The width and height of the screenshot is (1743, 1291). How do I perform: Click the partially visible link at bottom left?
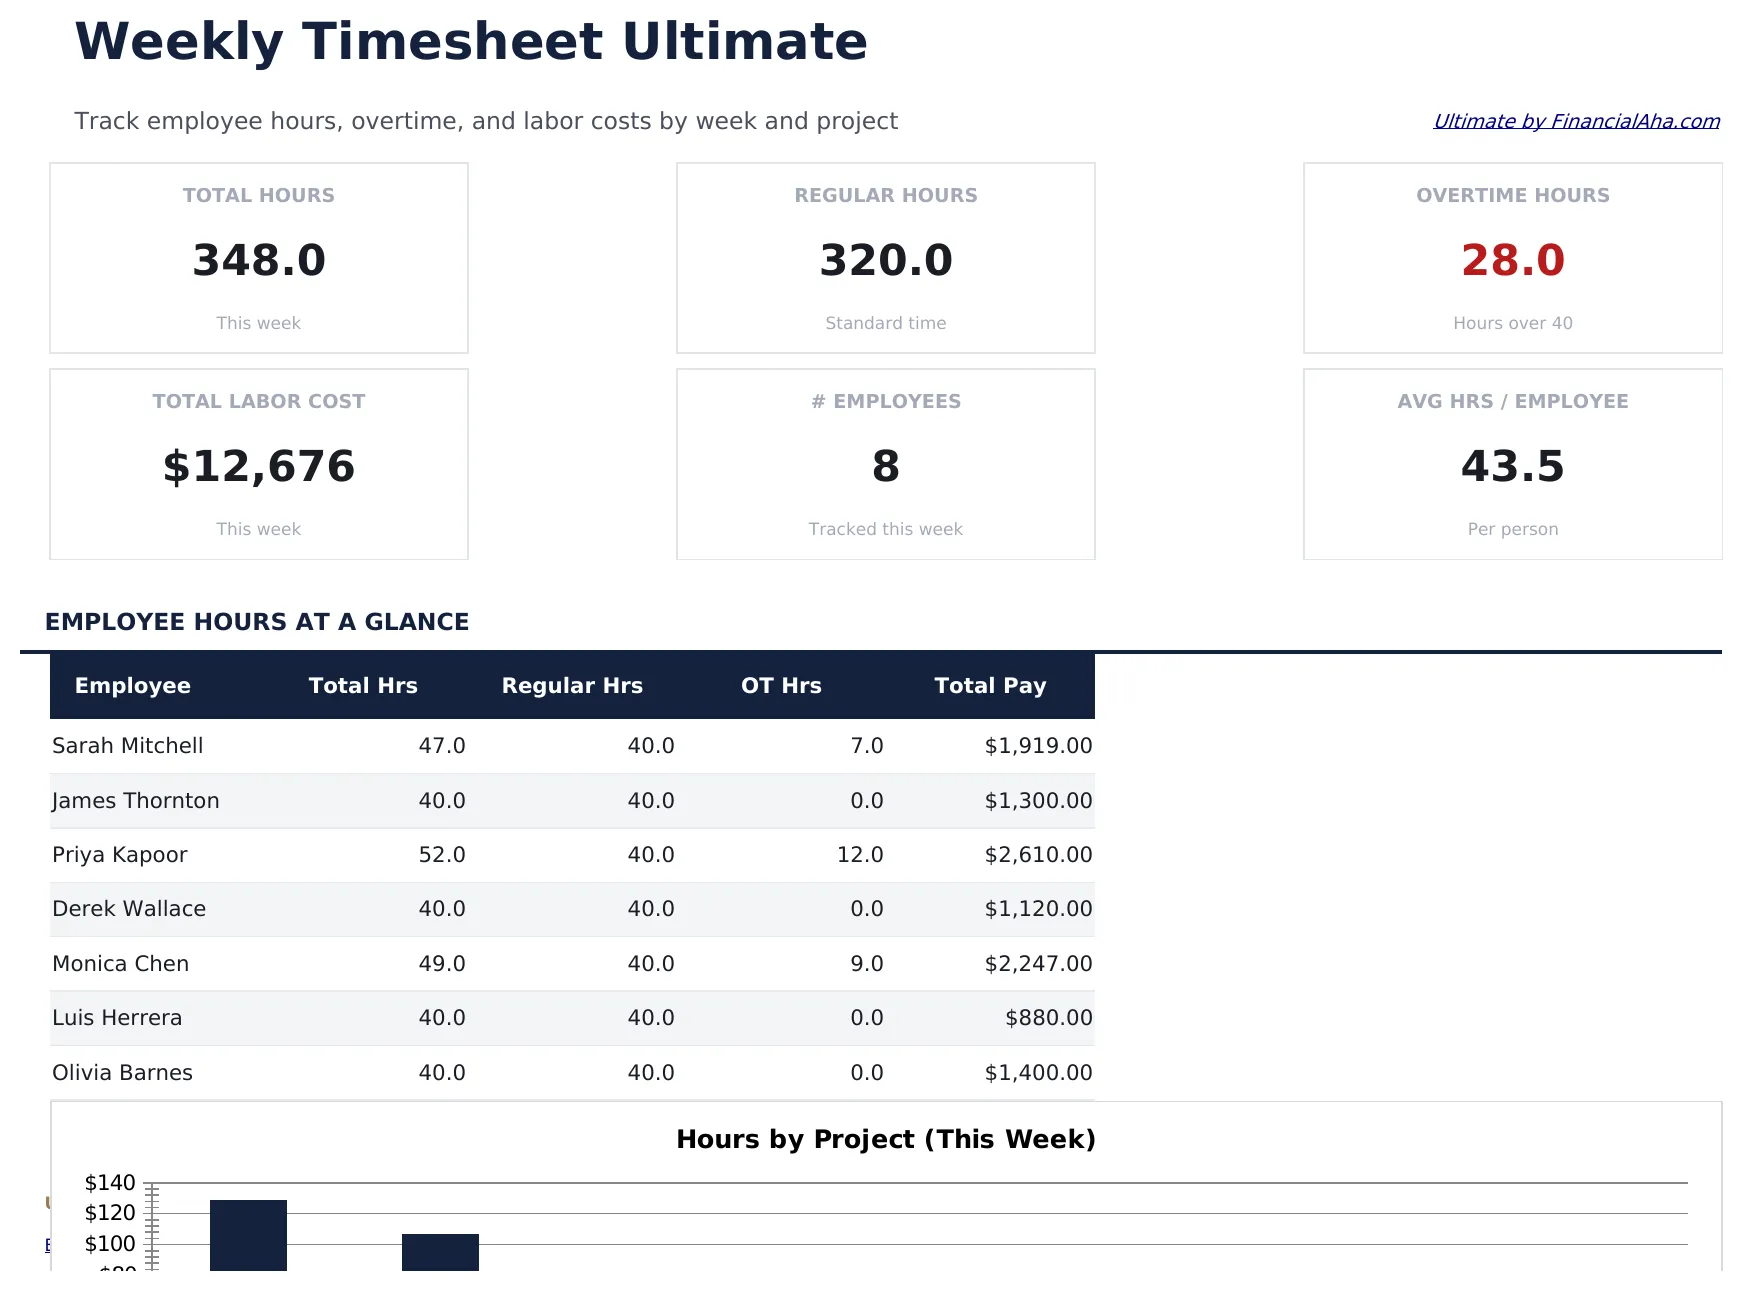tap(50, 1245)
